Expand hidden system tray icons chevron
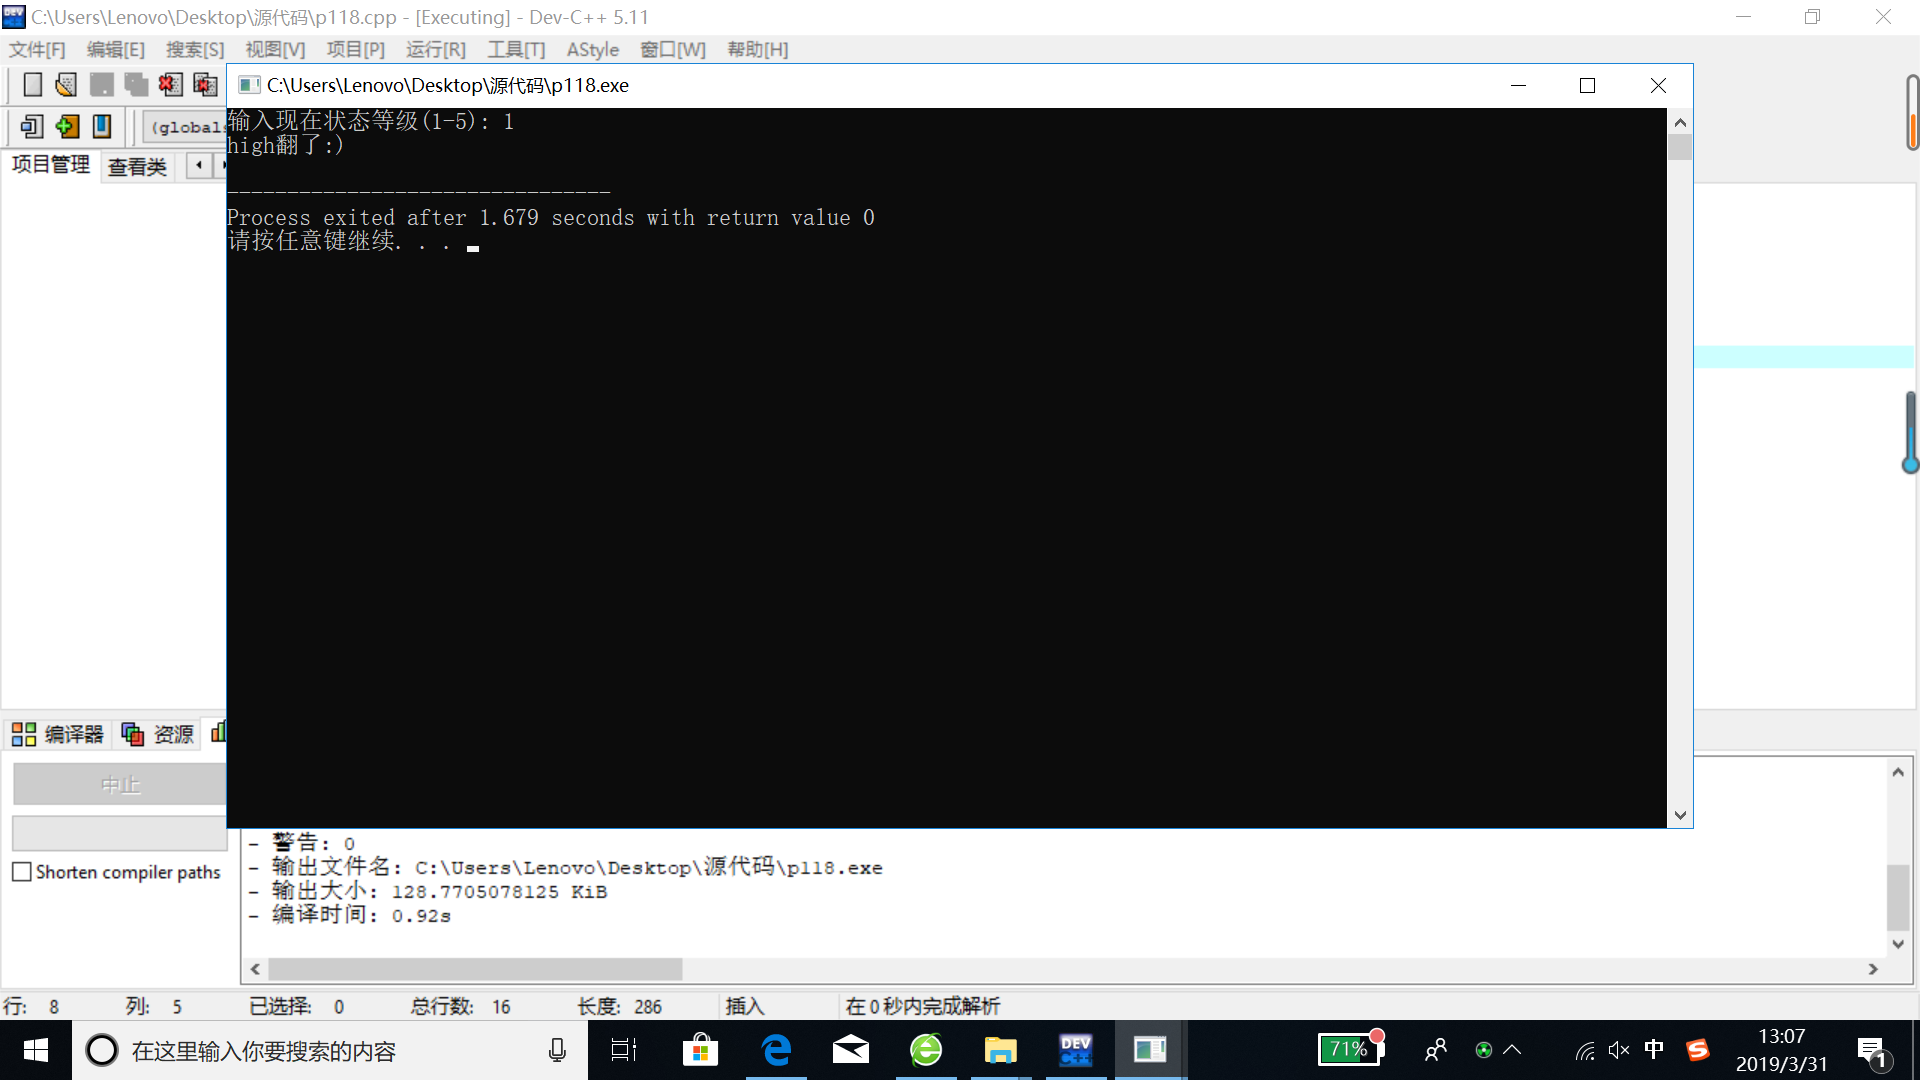The width and height of the screenshot is (1920, 1080). (1512, 1050)
